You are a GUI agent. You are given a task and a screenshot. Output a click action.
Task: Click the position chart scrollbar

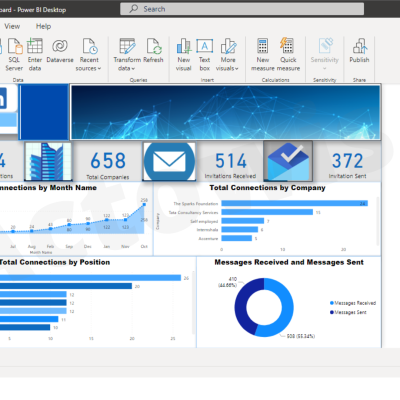tap(194, 303)
